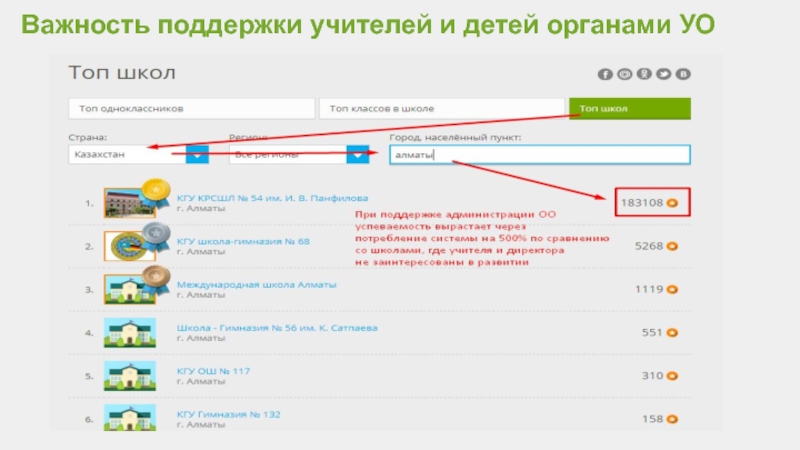The width and height of the screenshot is (800, 450).
Task: Open Школа - Гимназия № 56 им. Сатпаева
Action: (x=277, y=328)
